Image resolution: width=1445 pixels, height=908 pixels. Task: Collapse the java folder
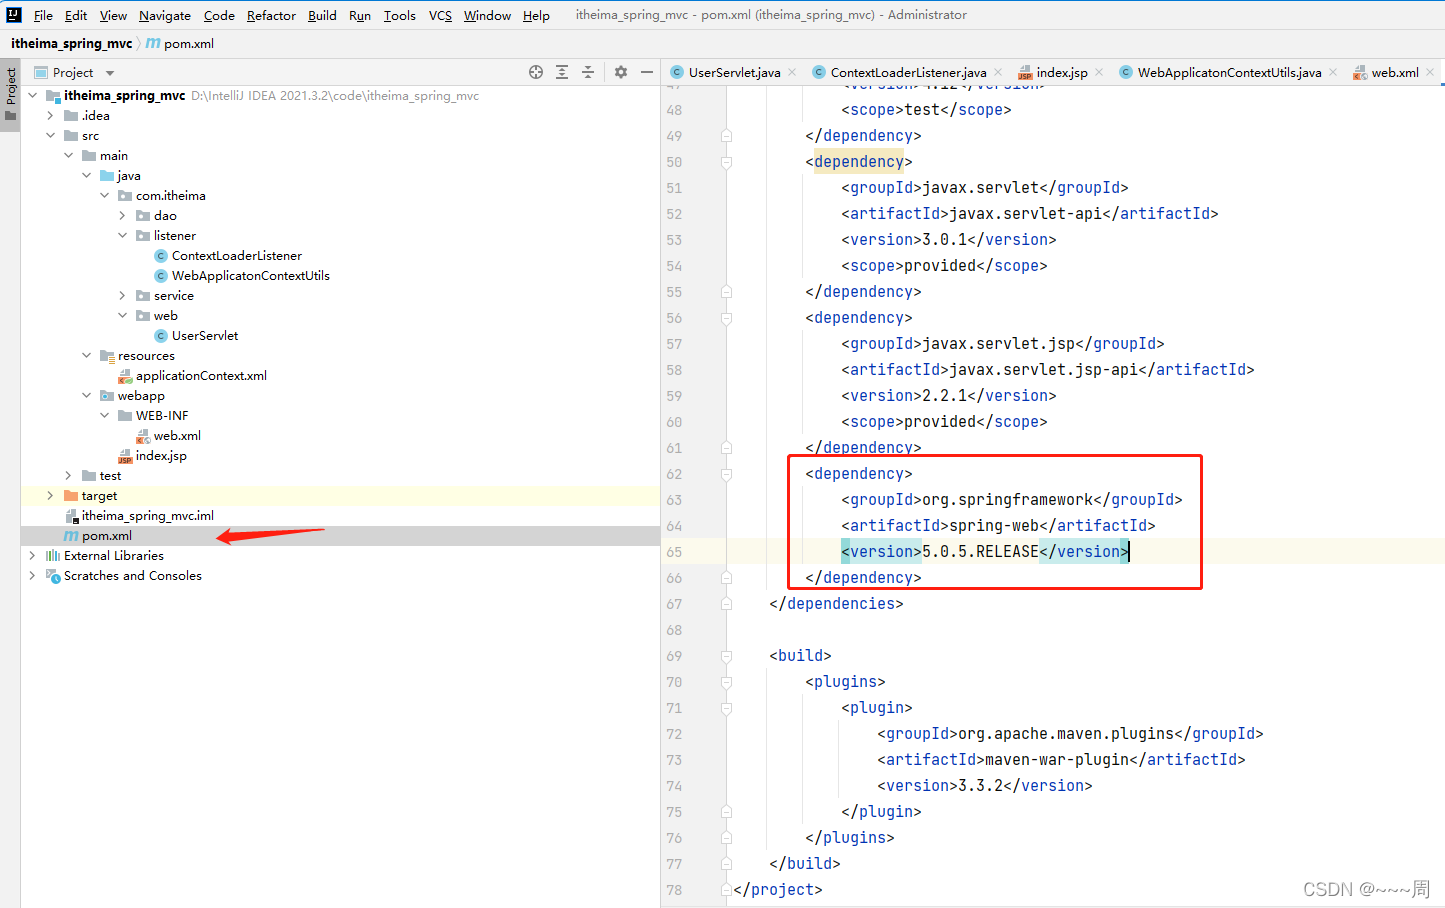[86, 175]
